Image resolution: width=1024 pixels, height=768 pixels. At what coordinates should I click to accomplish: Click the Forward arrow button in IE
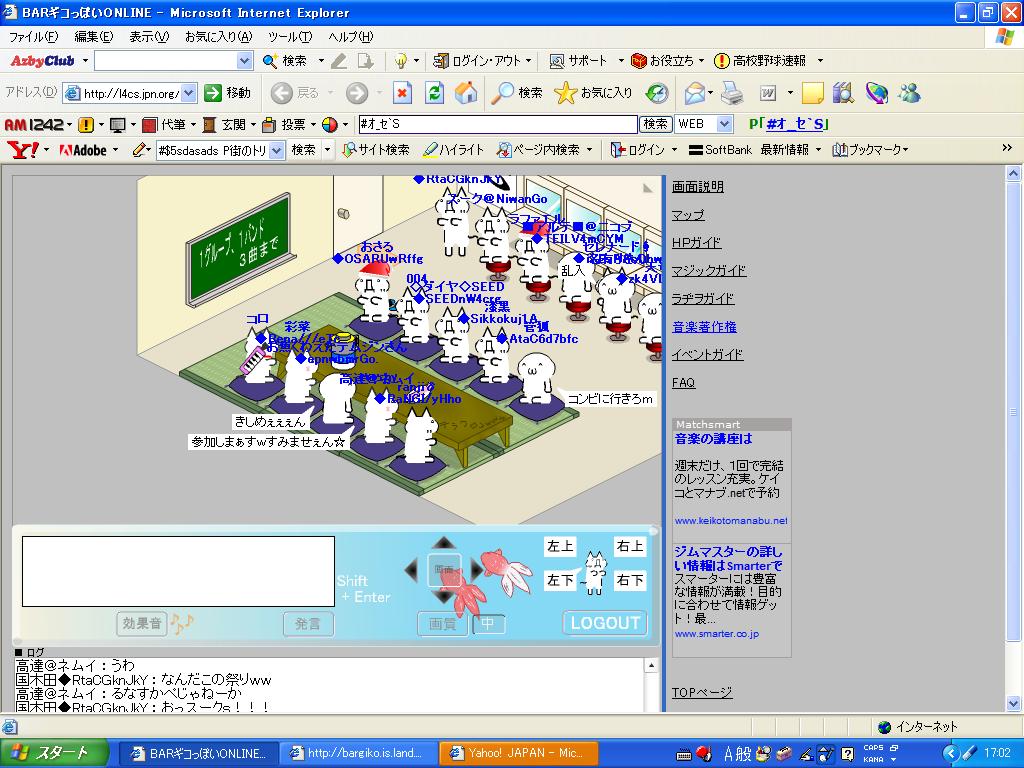(x=357, y=93)
